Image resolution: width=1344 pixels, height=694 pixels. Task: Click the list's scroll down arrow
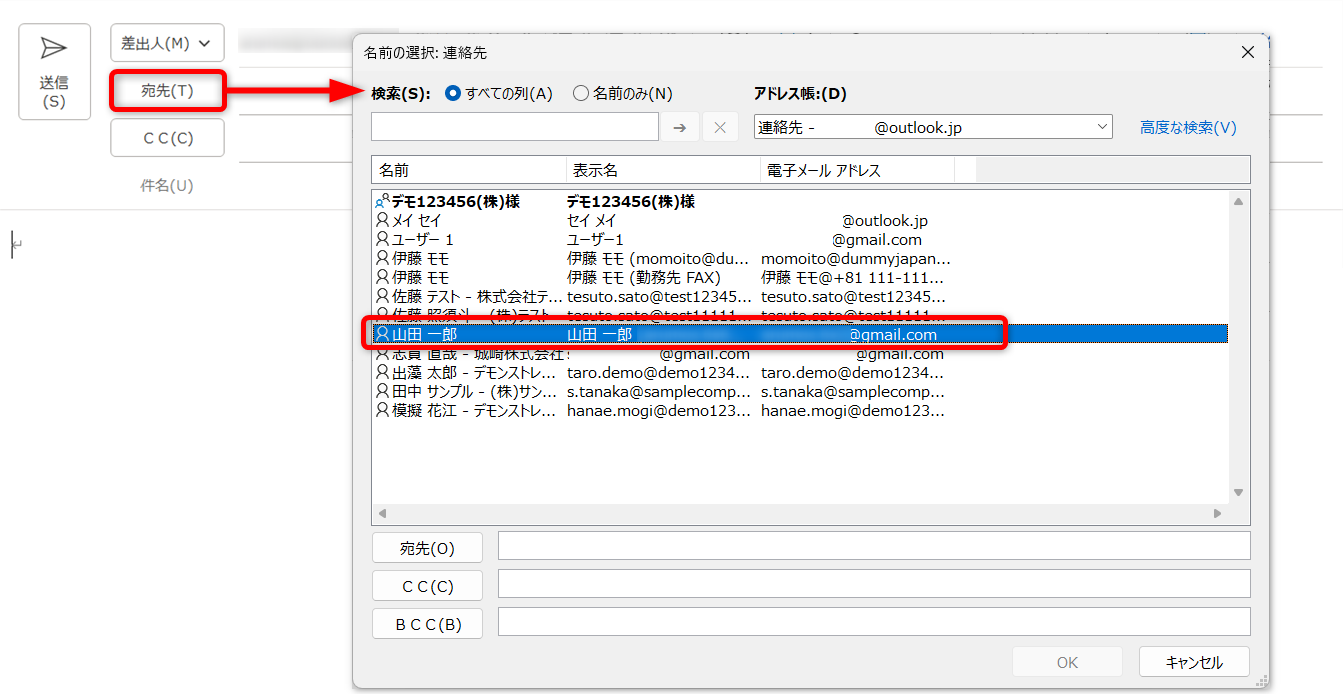coord(1238,492)
